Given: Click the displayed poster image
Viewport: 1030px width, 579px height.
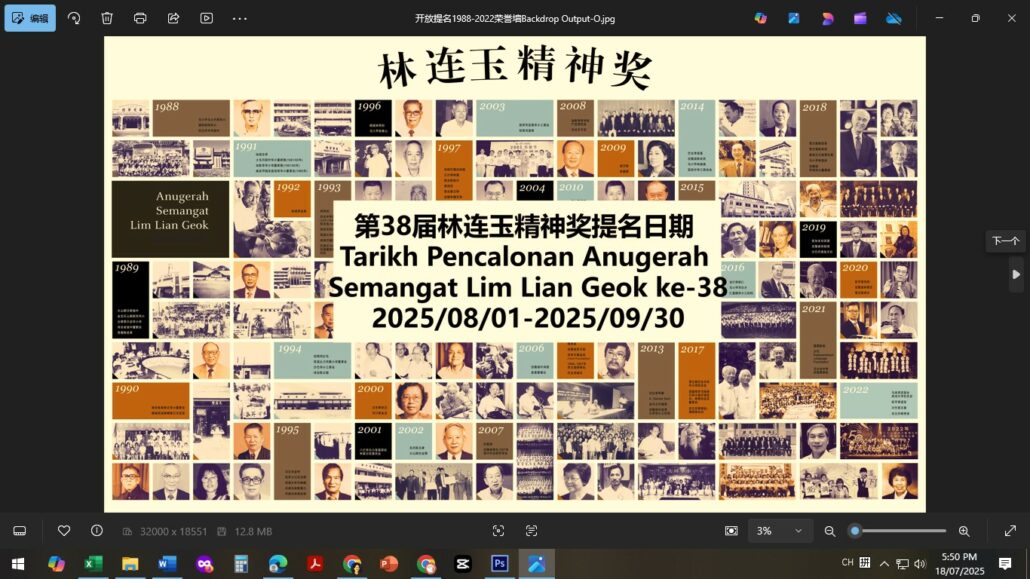Looking at the screenshot, I should 515,274.
